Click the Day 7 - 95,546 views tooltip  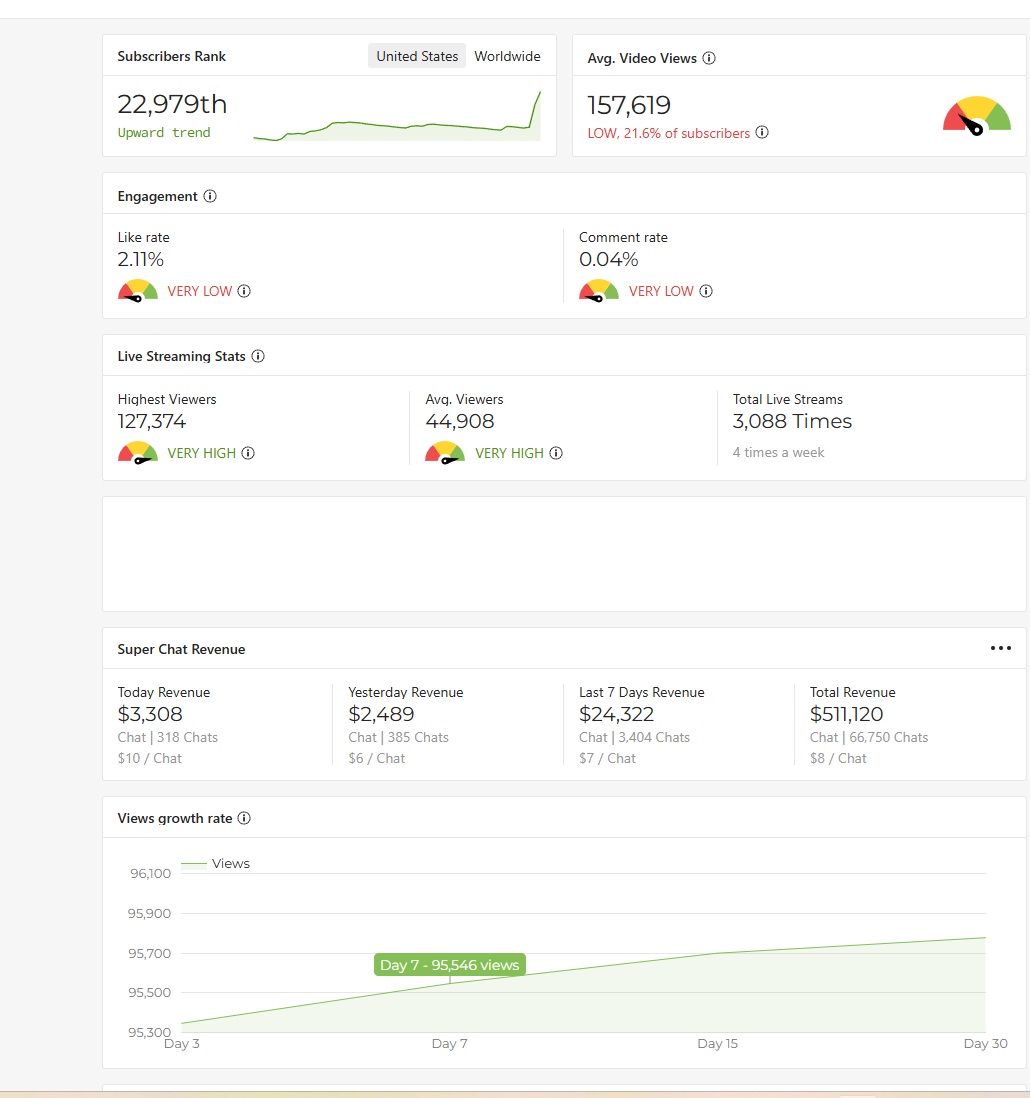click(450, 965)
